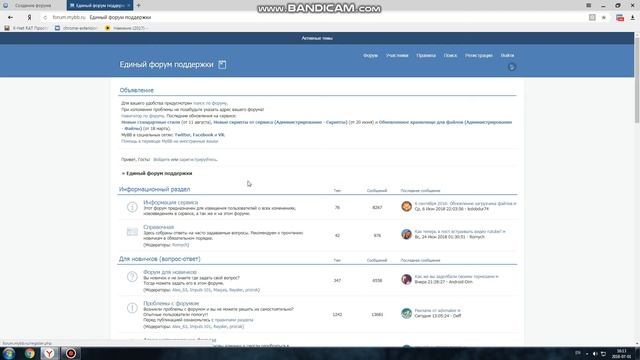Open Bandicam recorder from the taskbar

71,353
